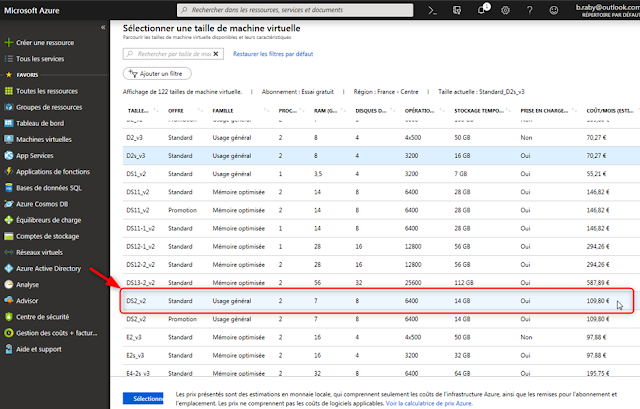Click the 587,89 € cost cell
This screenshot has width=640, height=409.
(598, 282)
